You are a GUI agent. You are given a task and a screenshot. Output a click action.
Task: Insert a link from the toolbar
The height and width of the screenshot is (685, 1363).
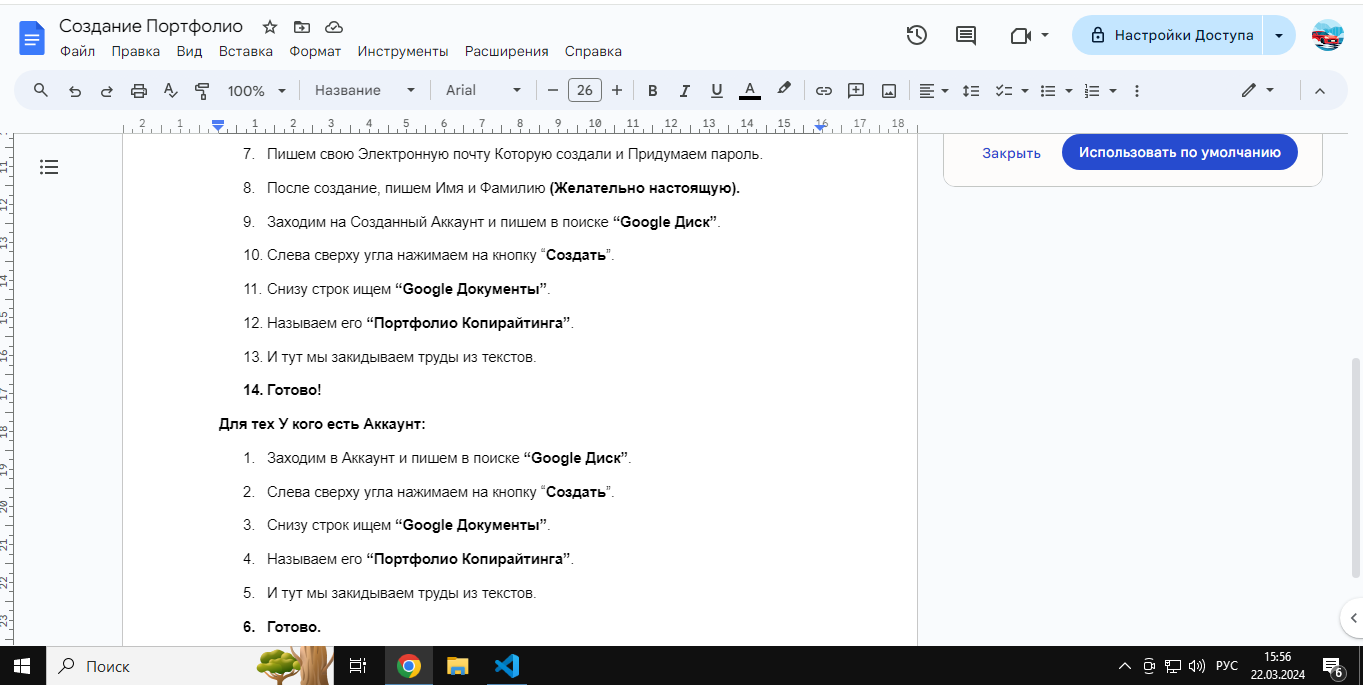coord(824,91)
